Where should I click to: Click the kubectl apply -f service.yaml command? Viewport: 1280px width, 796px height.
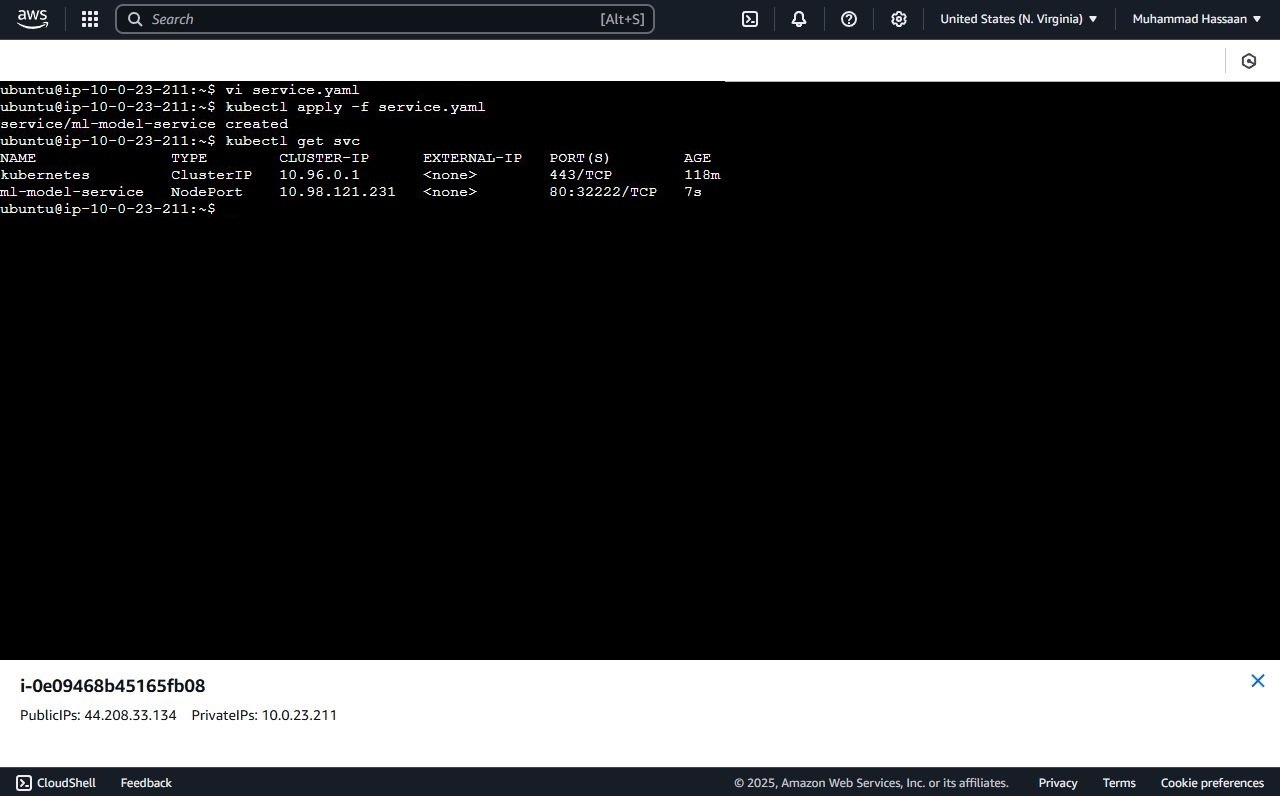click(355, 107)
